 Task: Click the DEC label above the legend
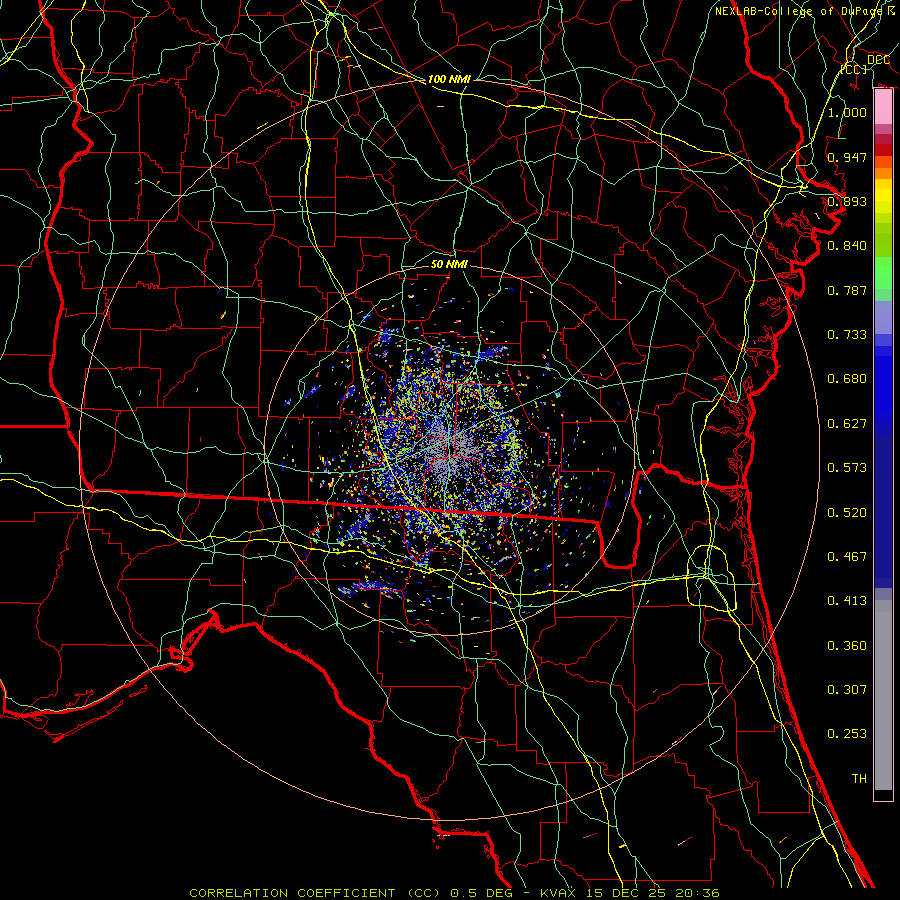(878, 60)
